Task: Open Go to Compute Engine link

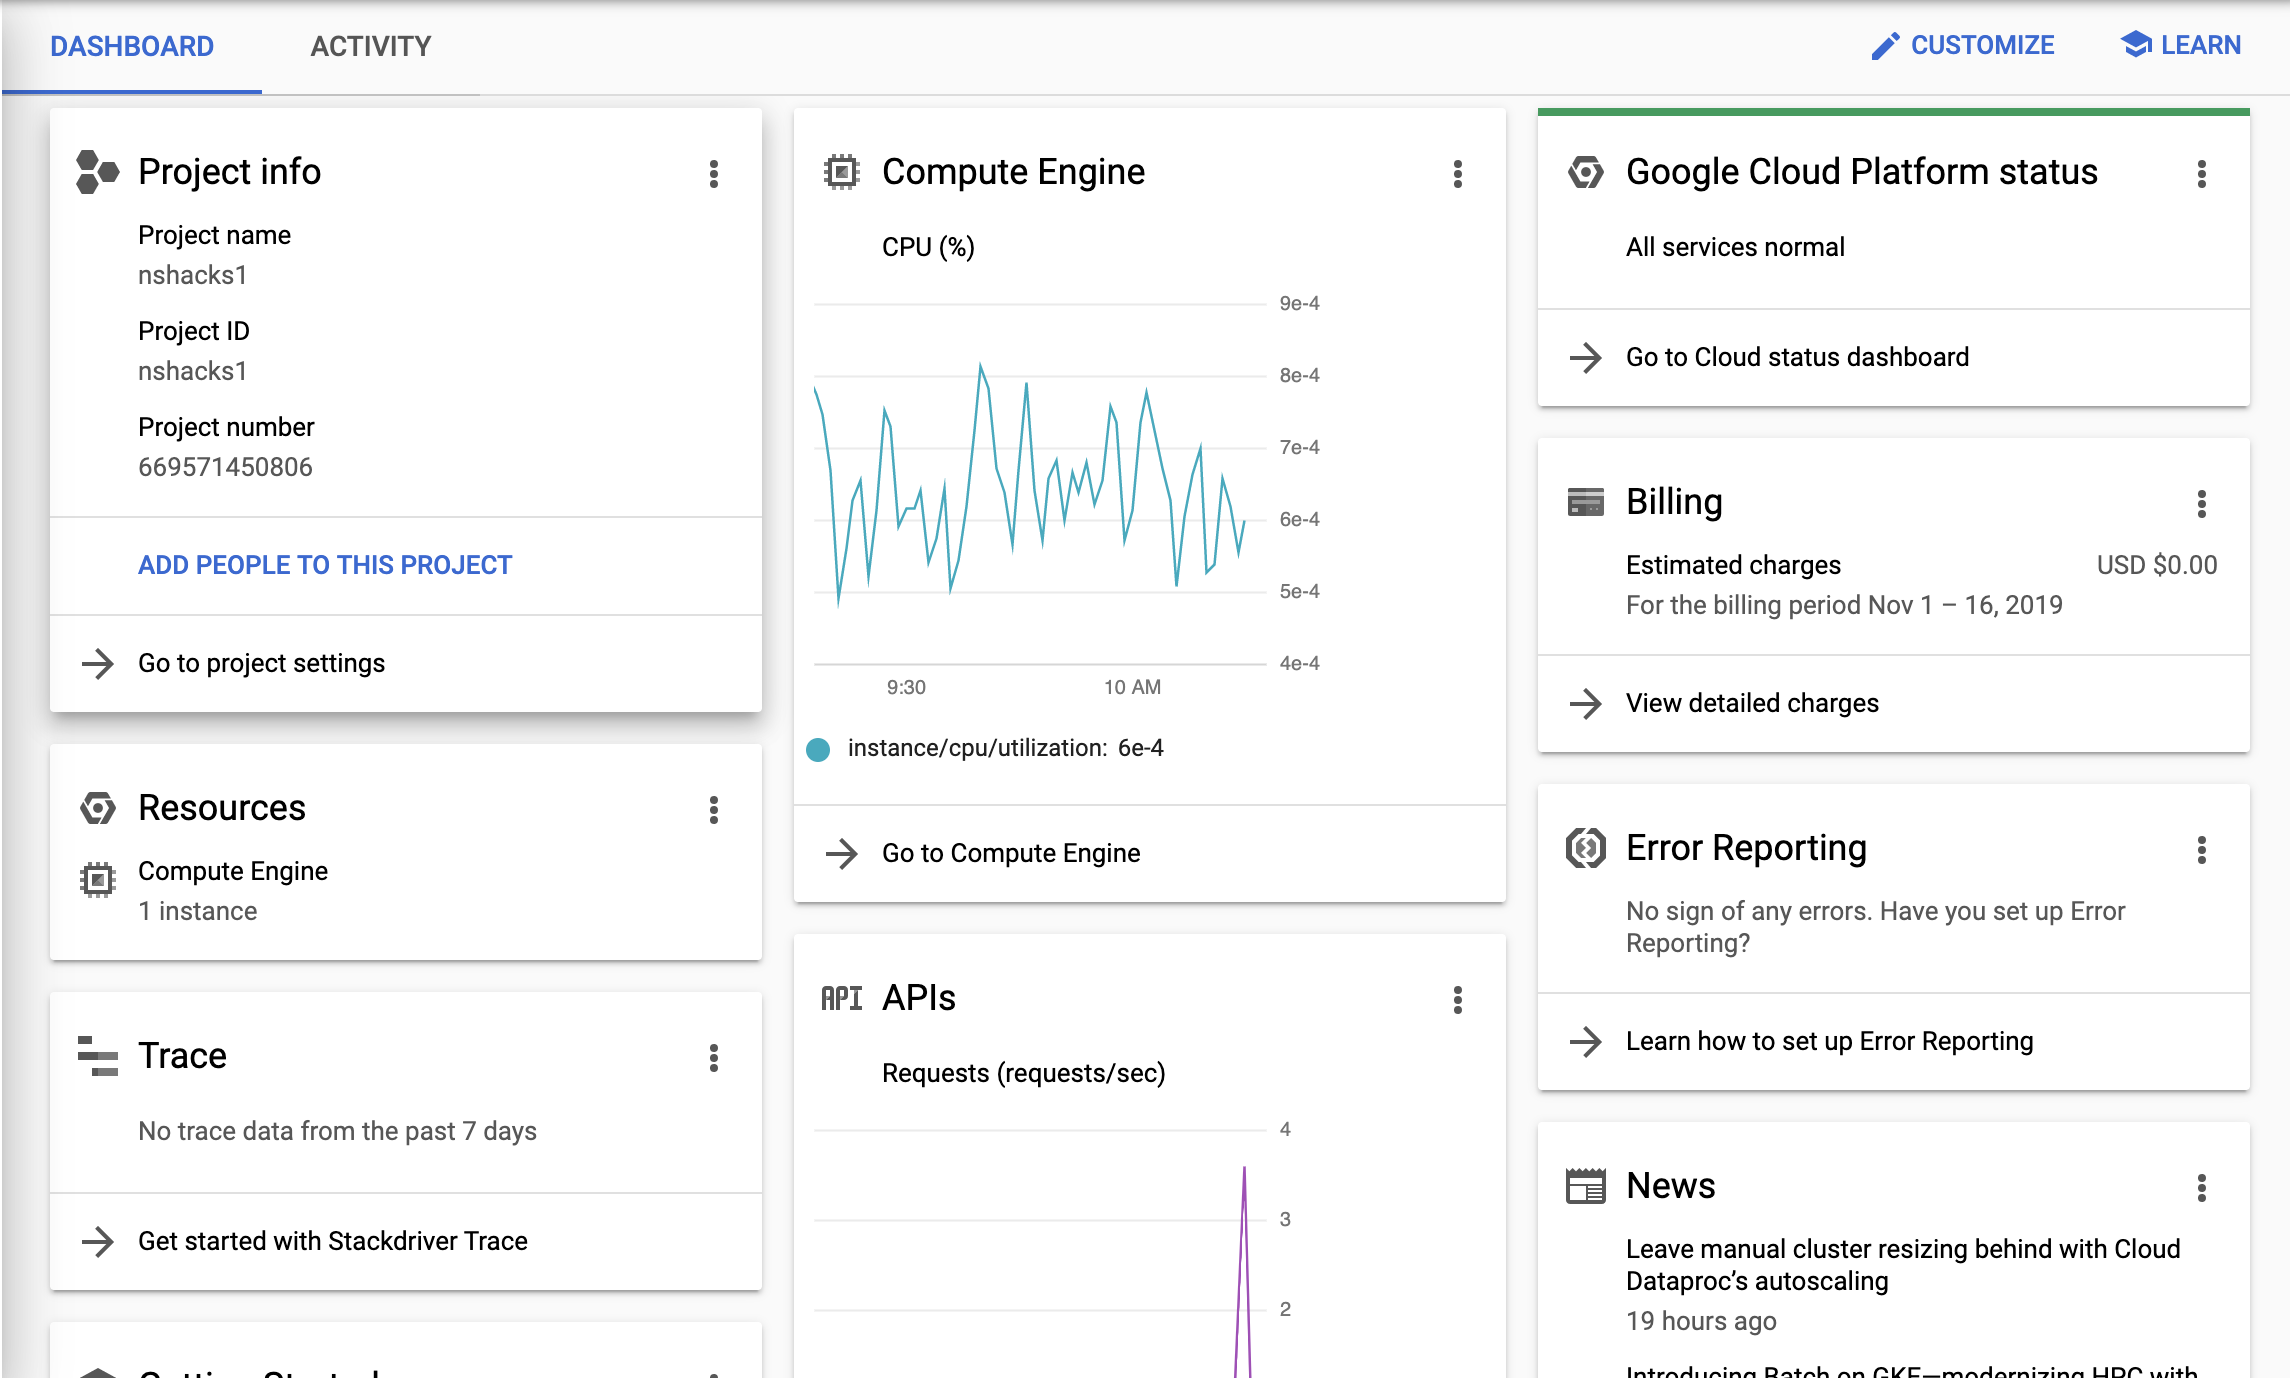Action: click(x=1010, y=853)
